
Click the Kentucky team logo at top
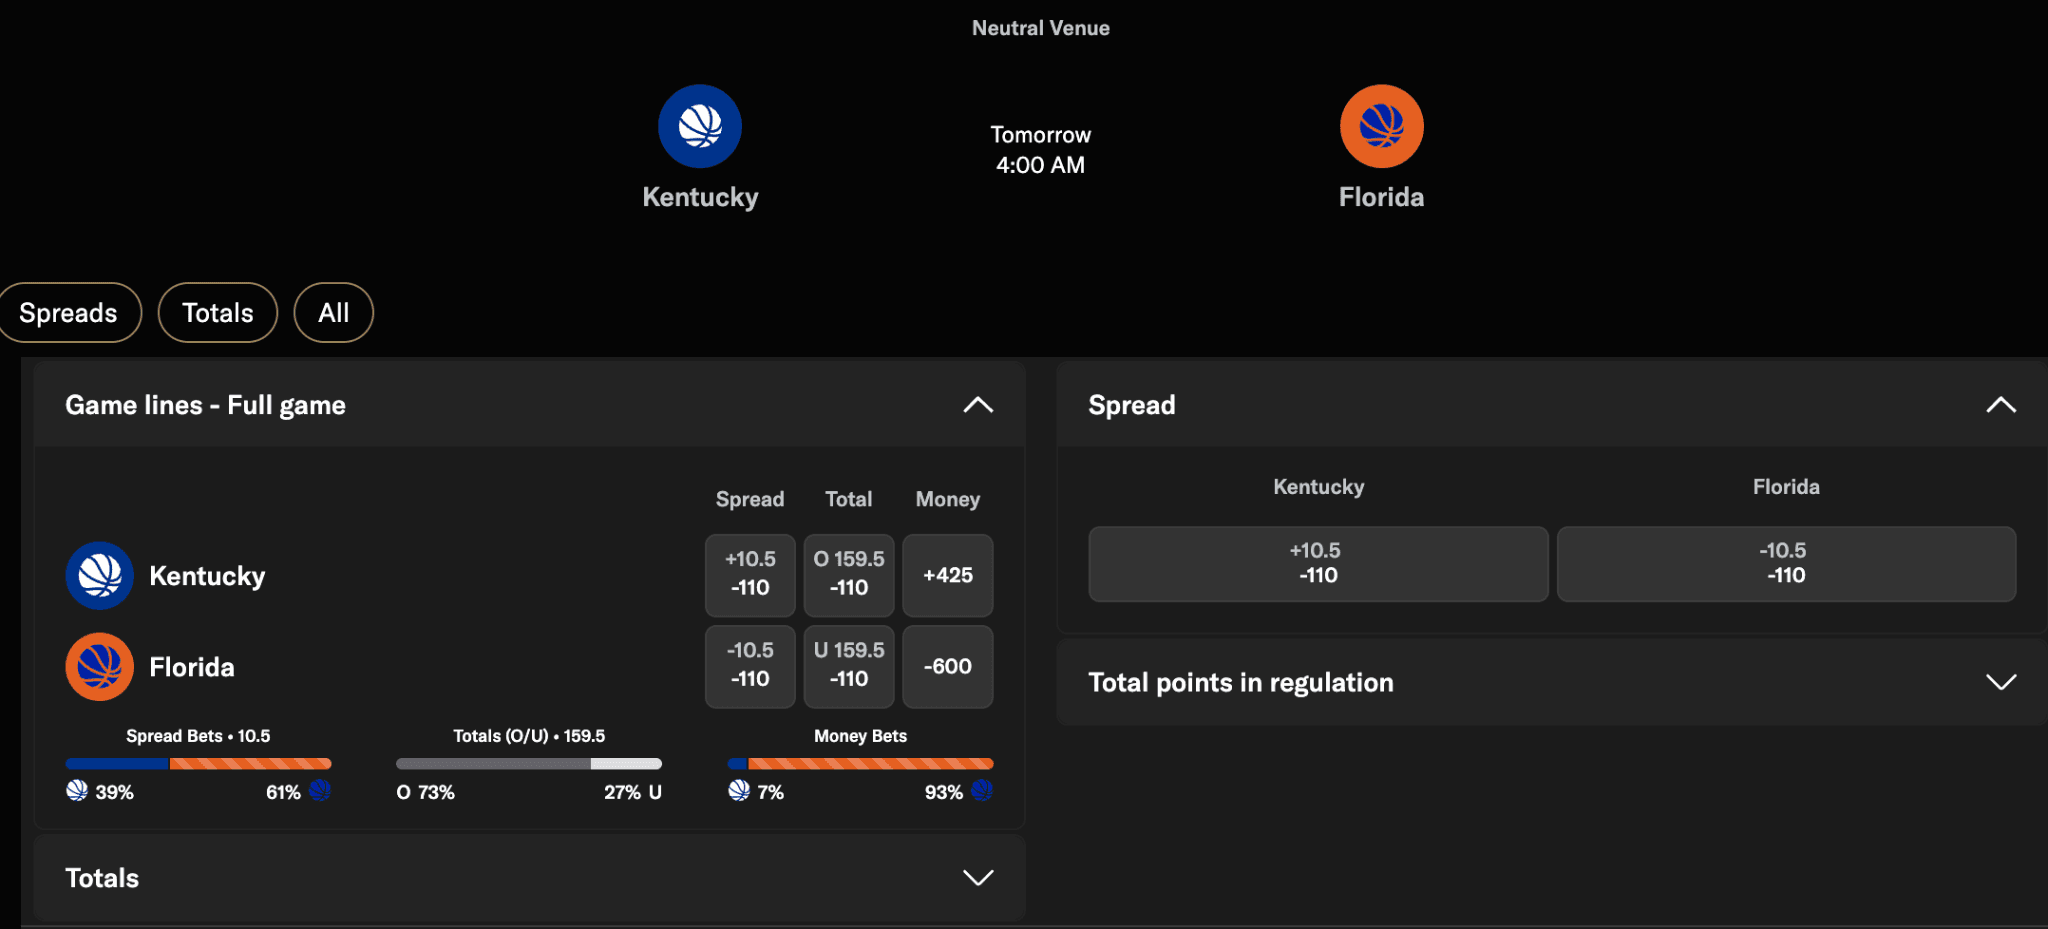[x=700, y=126]
